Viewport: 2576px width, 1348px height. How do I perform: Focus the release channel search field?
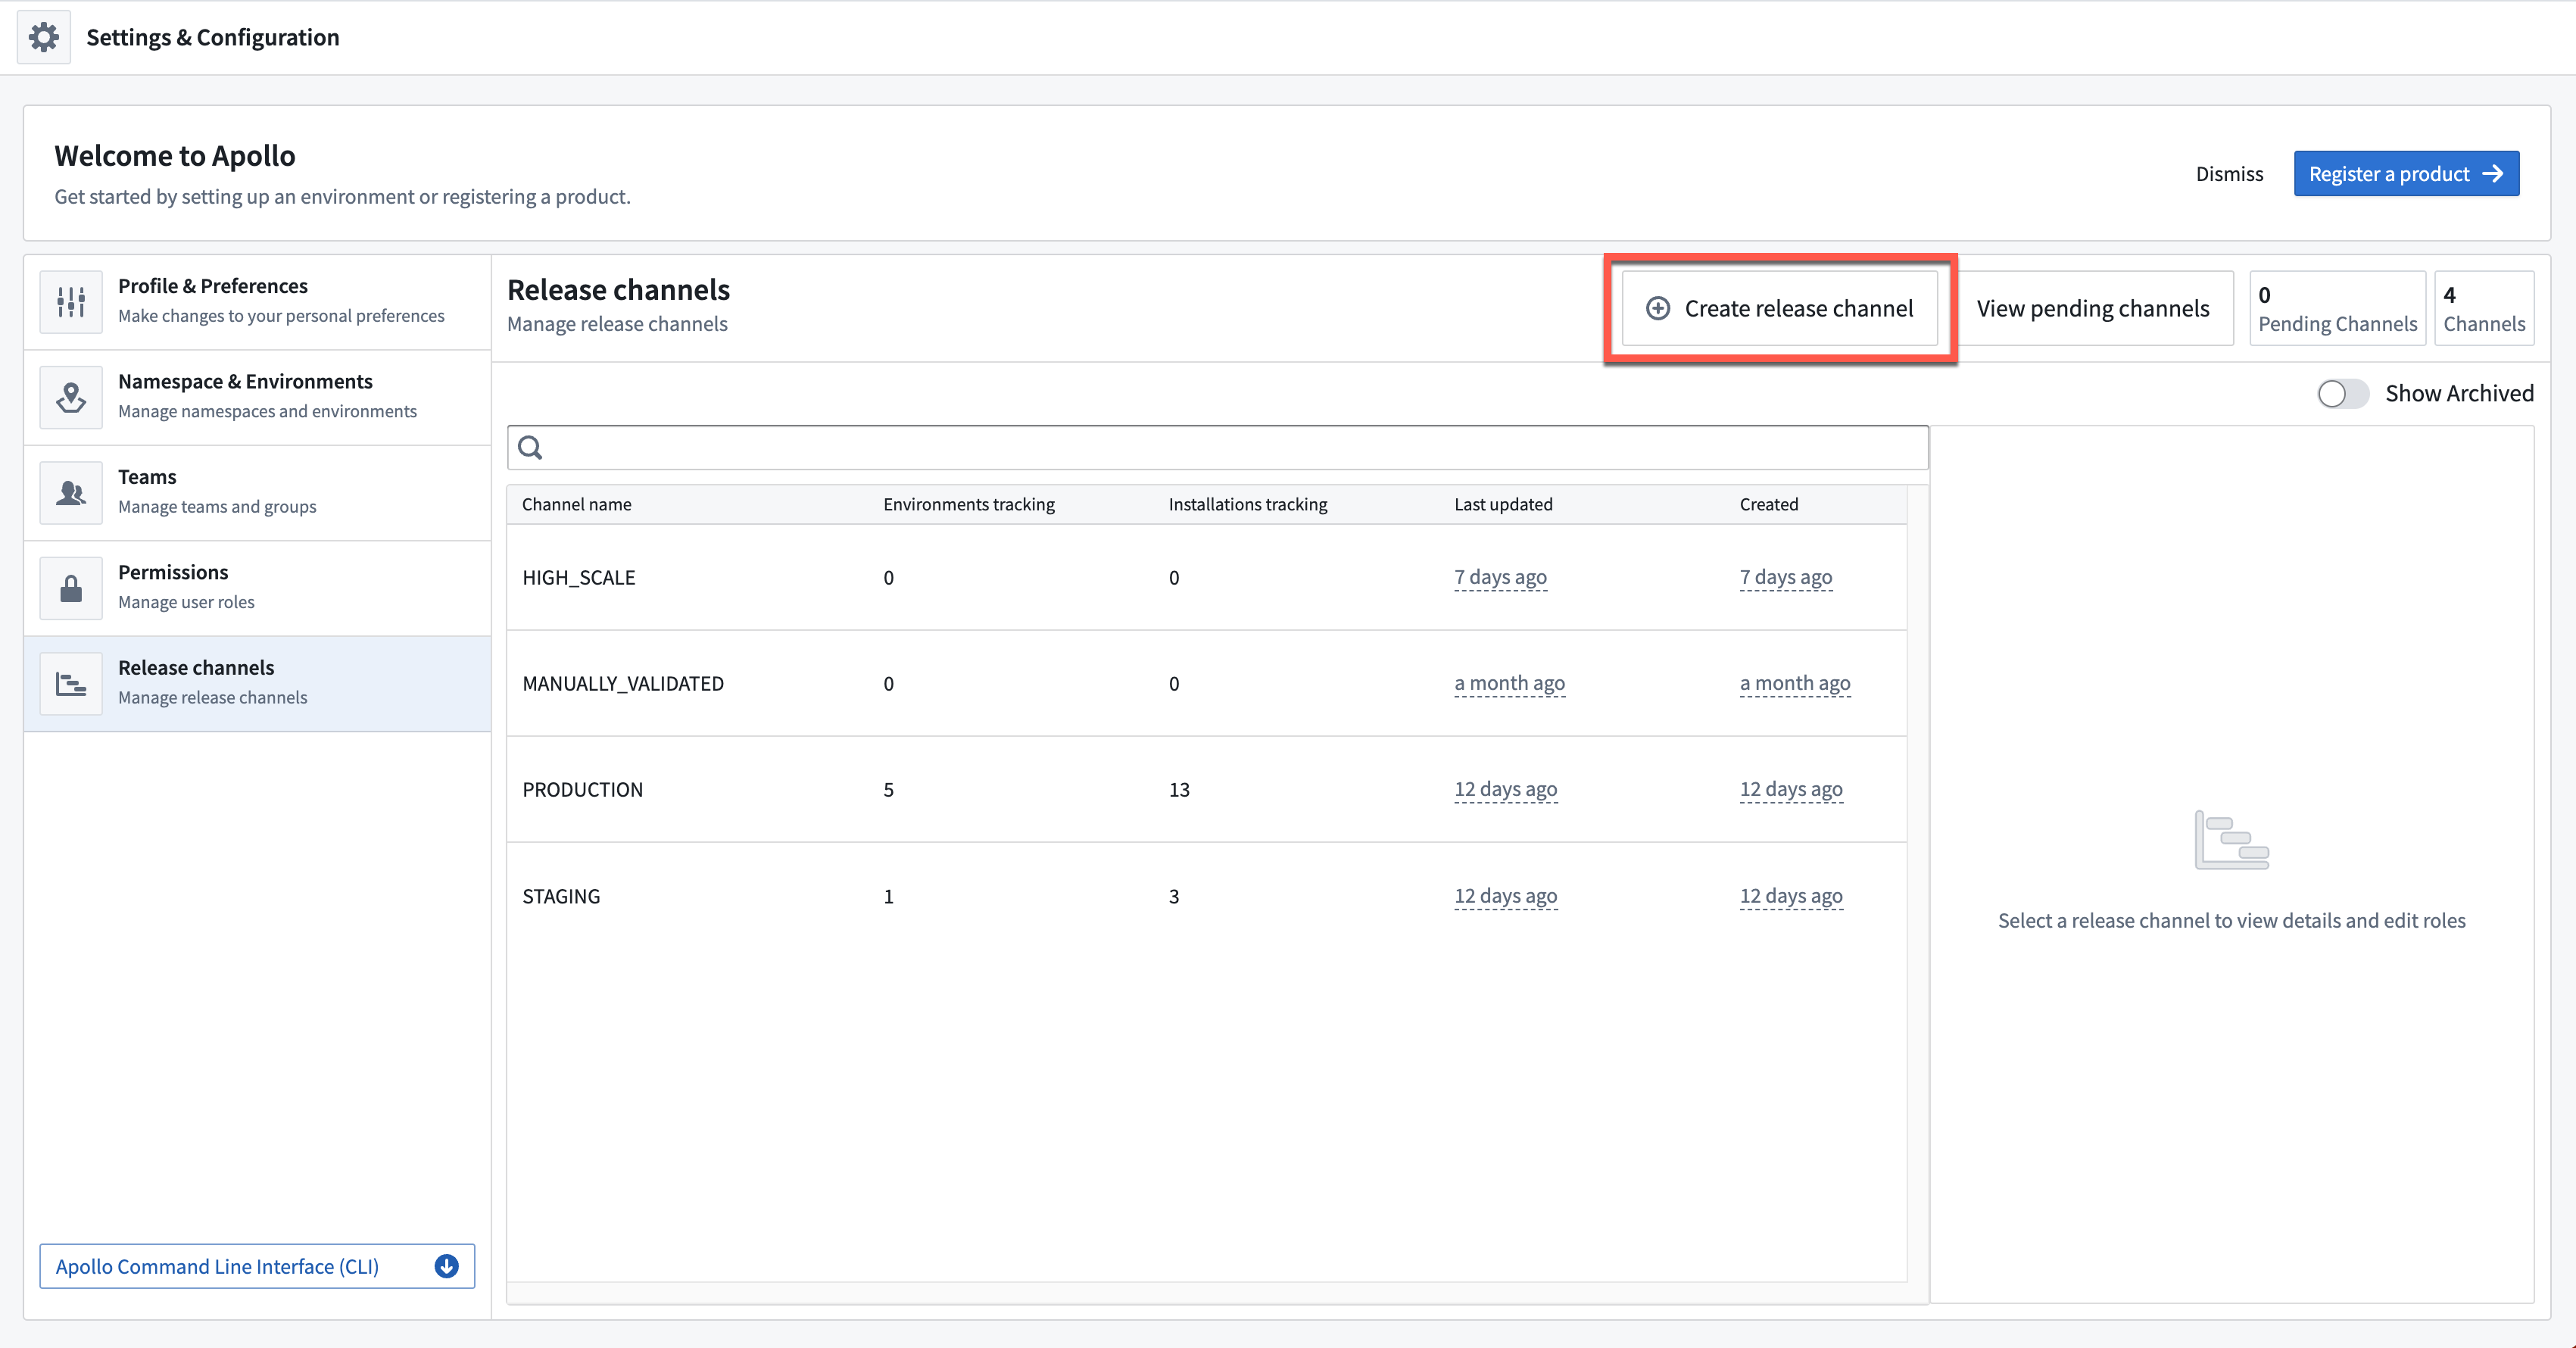pyautogui.click(x=1217, y=447)
